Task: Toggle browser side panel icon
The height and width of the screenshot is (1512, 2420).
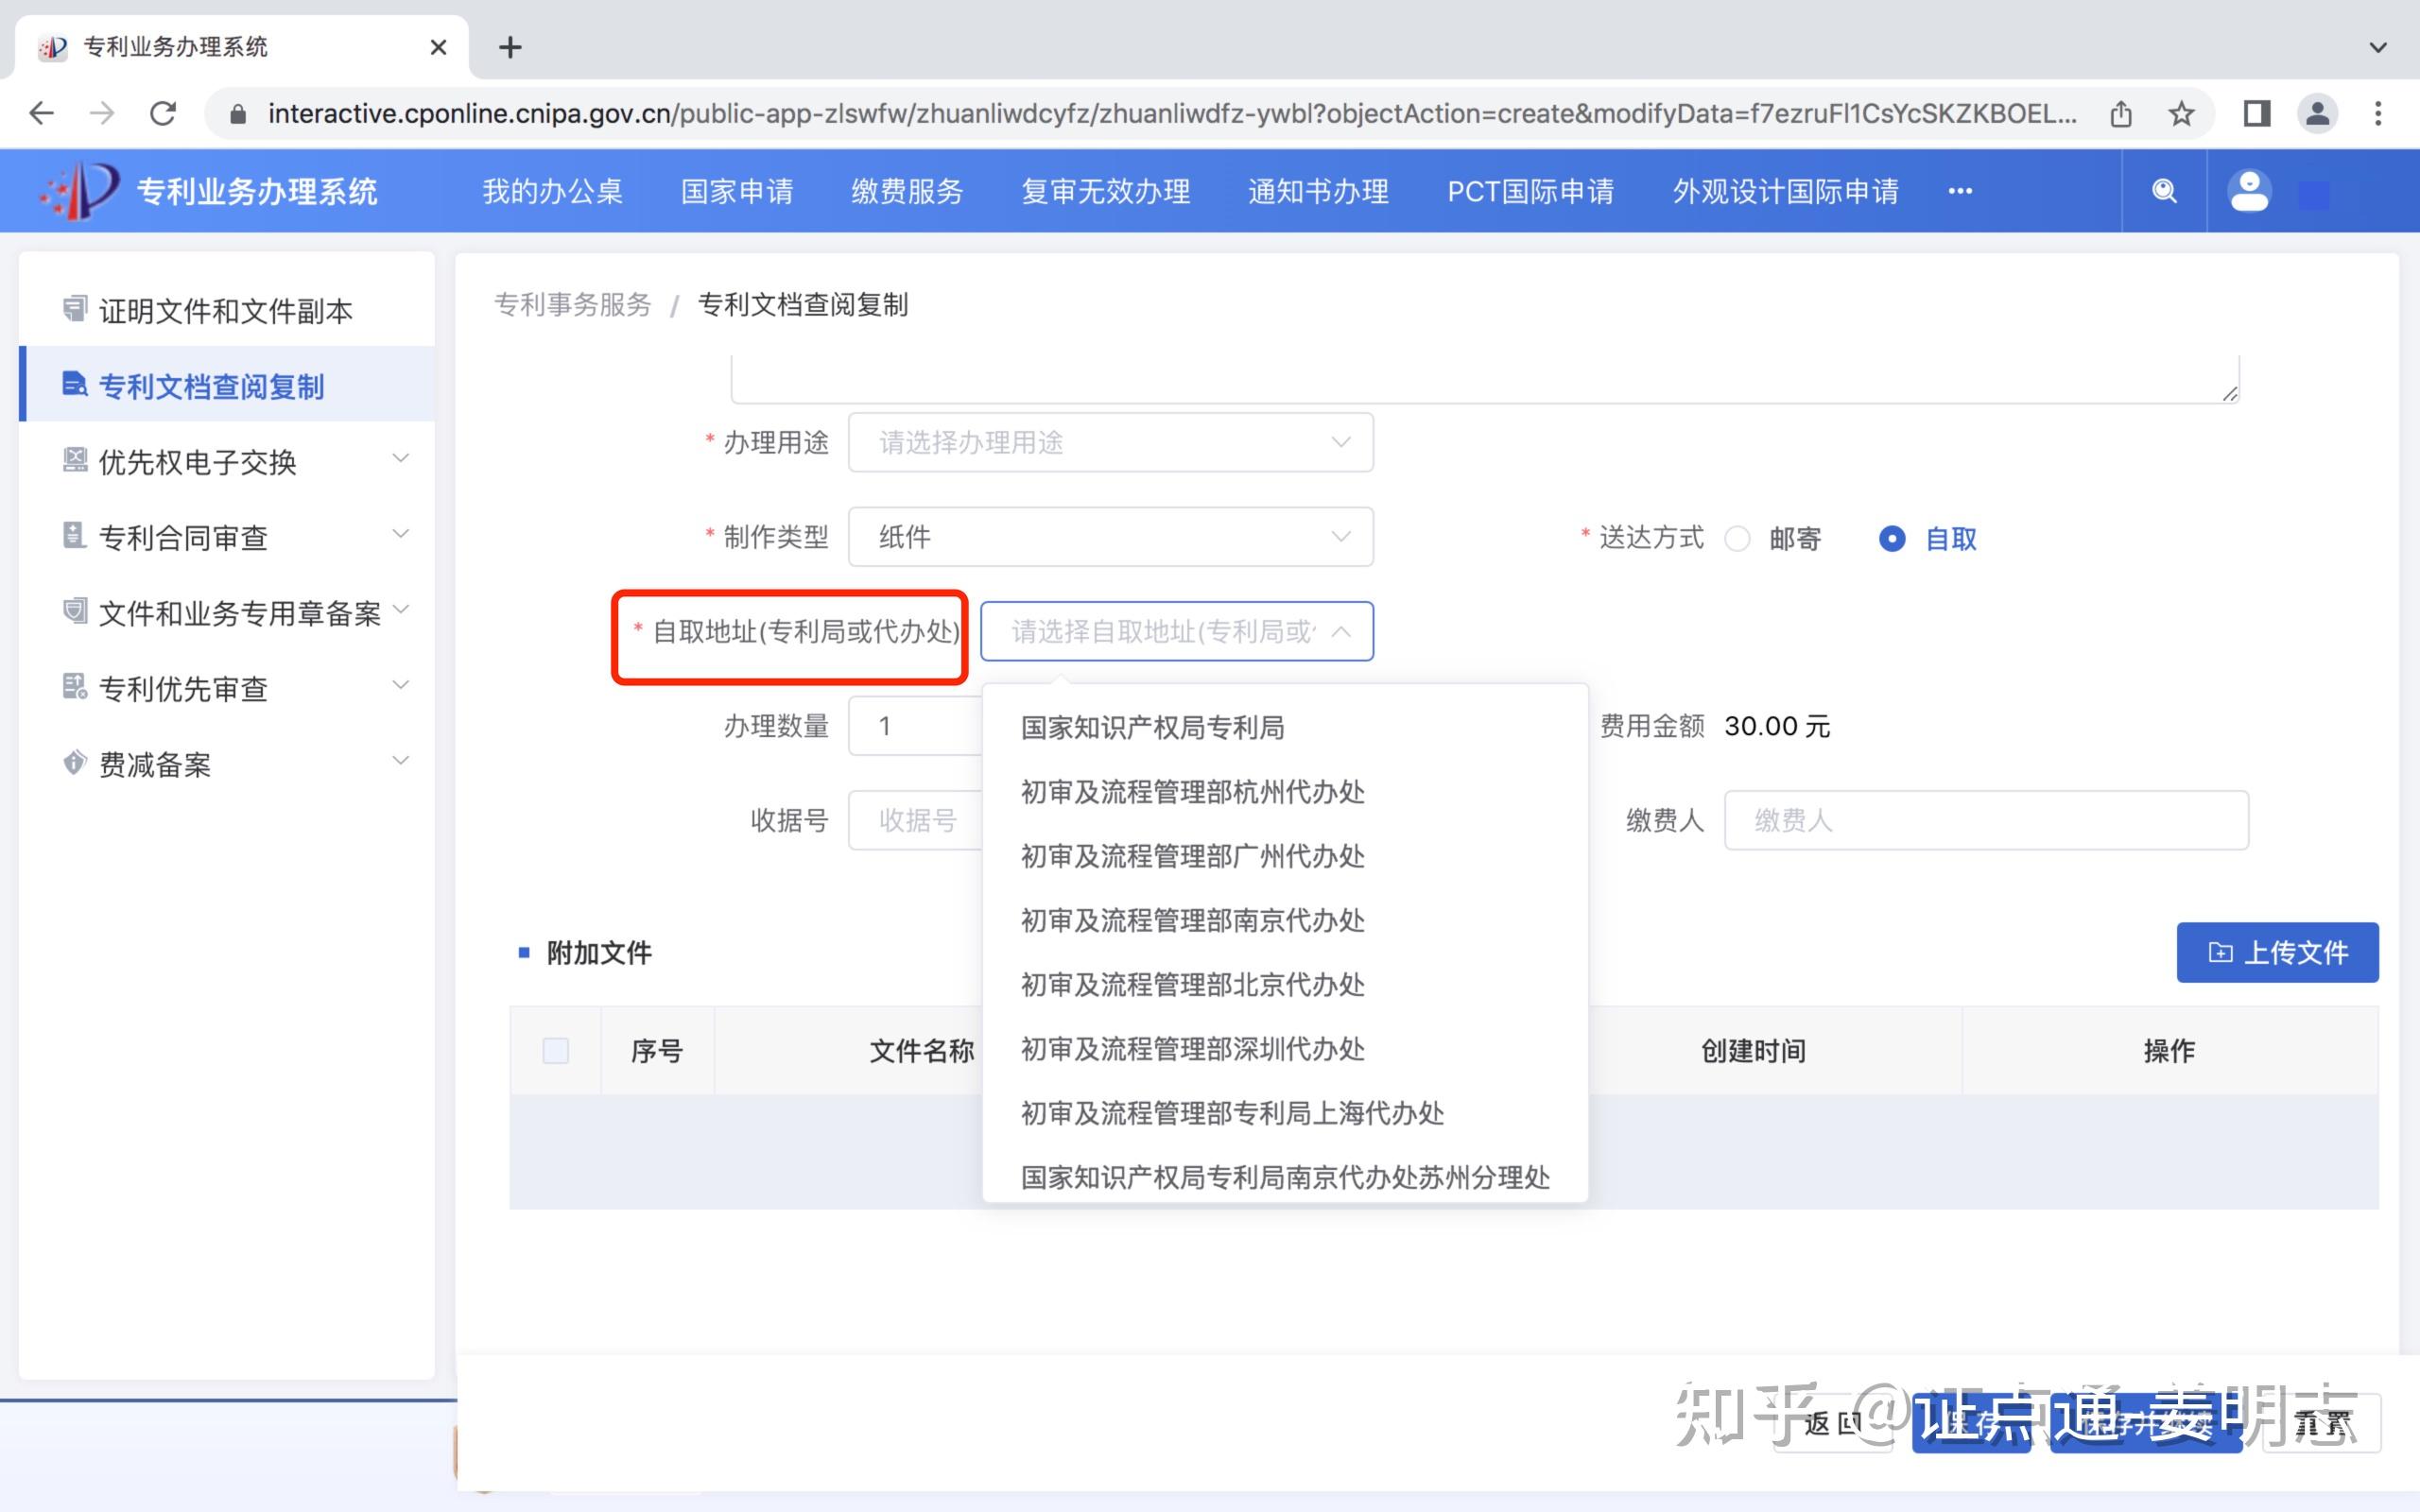Action: tap(2257, 113)
